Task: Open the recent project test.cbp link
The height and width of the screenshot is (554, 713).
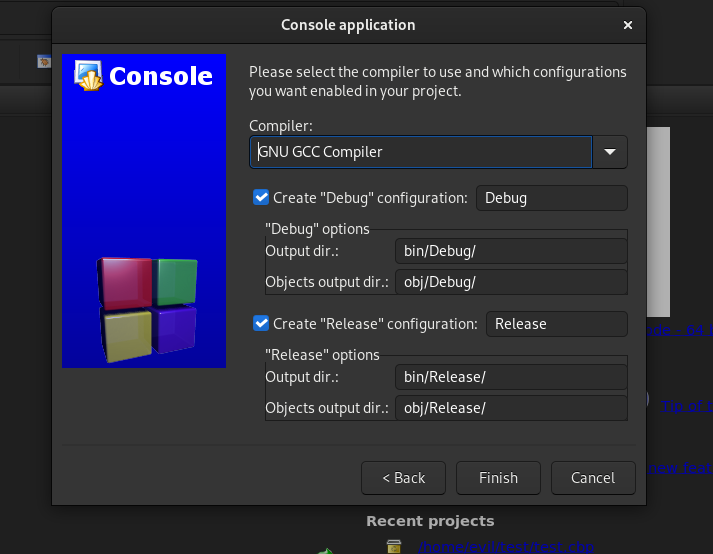Action: 505,546
